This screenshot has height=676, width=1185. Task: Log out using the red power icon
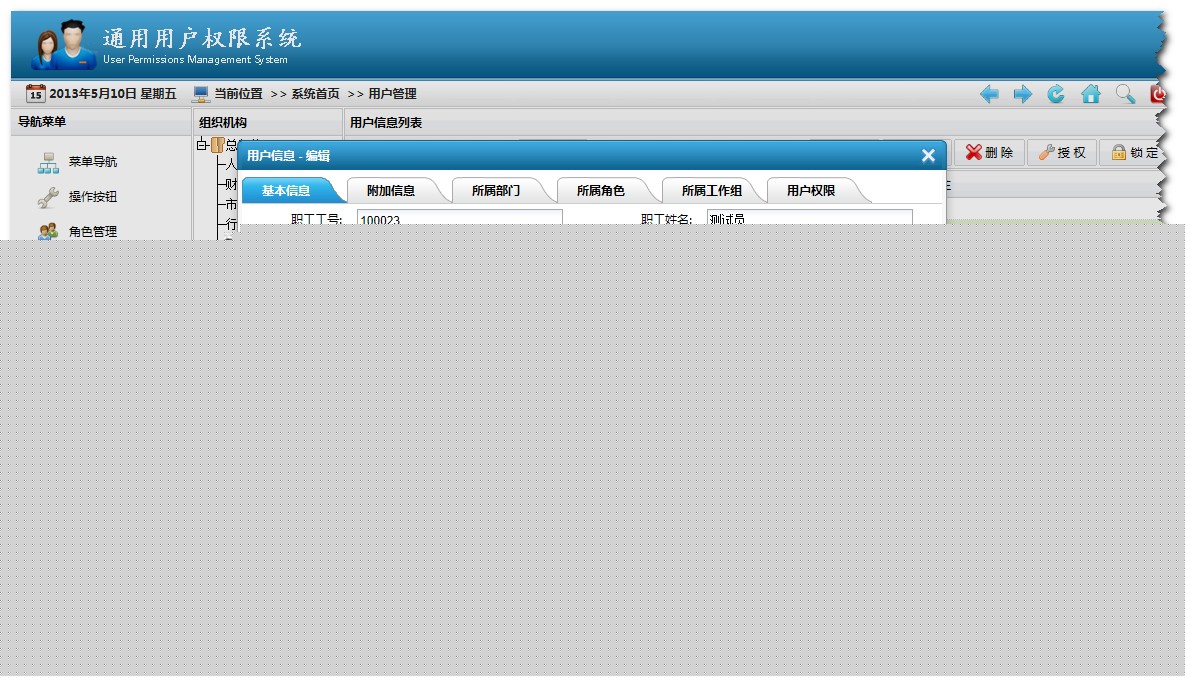(x=1157, y=93)
